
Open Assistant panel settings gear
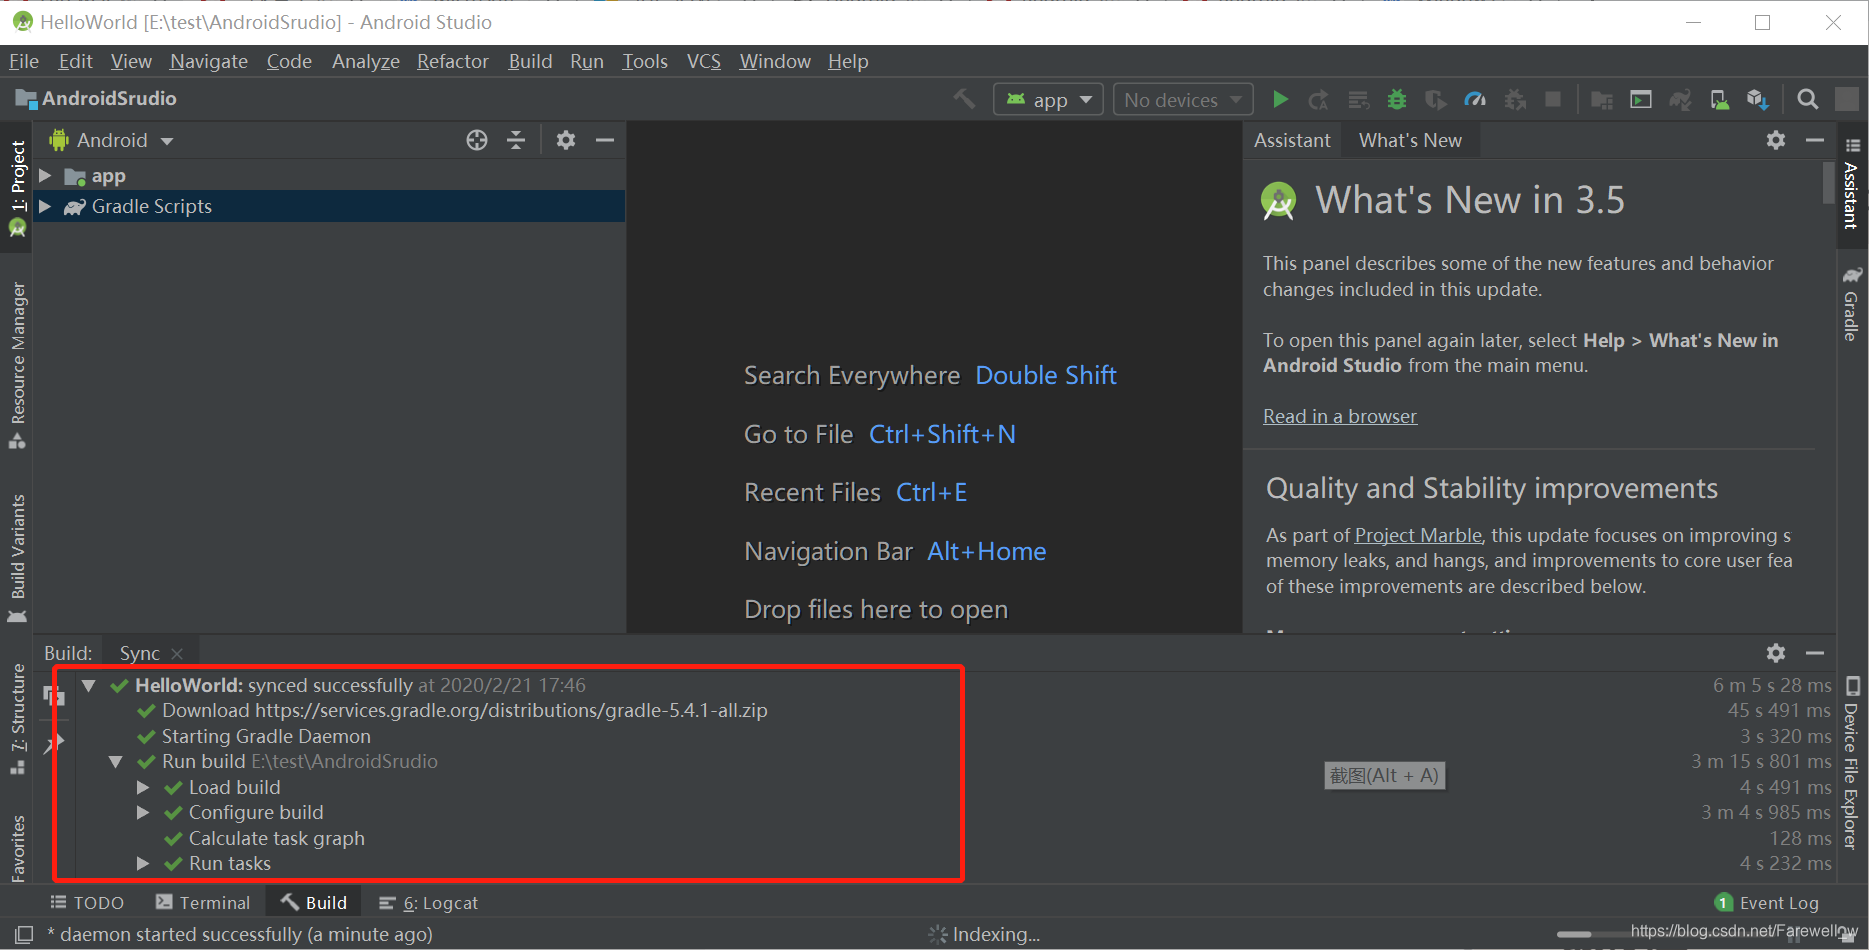(x=1776, y=140)
